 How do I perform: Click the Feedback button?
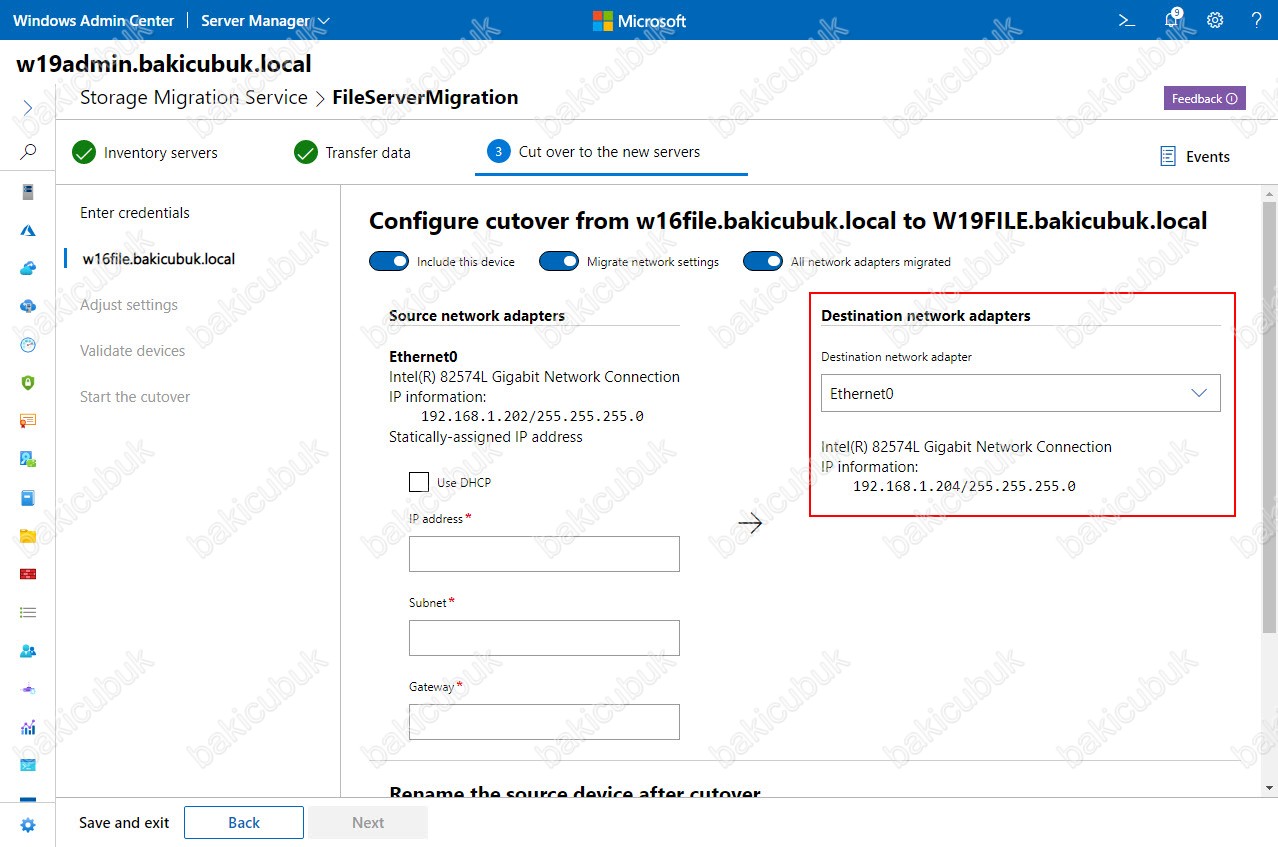click(1204, 98)
